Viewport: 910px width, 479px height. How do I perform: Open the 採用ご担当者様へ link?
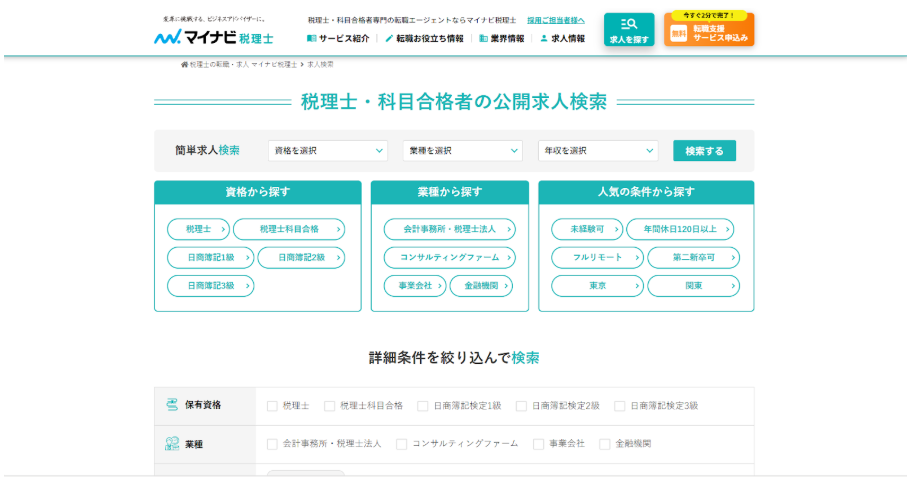pos(556,20)
